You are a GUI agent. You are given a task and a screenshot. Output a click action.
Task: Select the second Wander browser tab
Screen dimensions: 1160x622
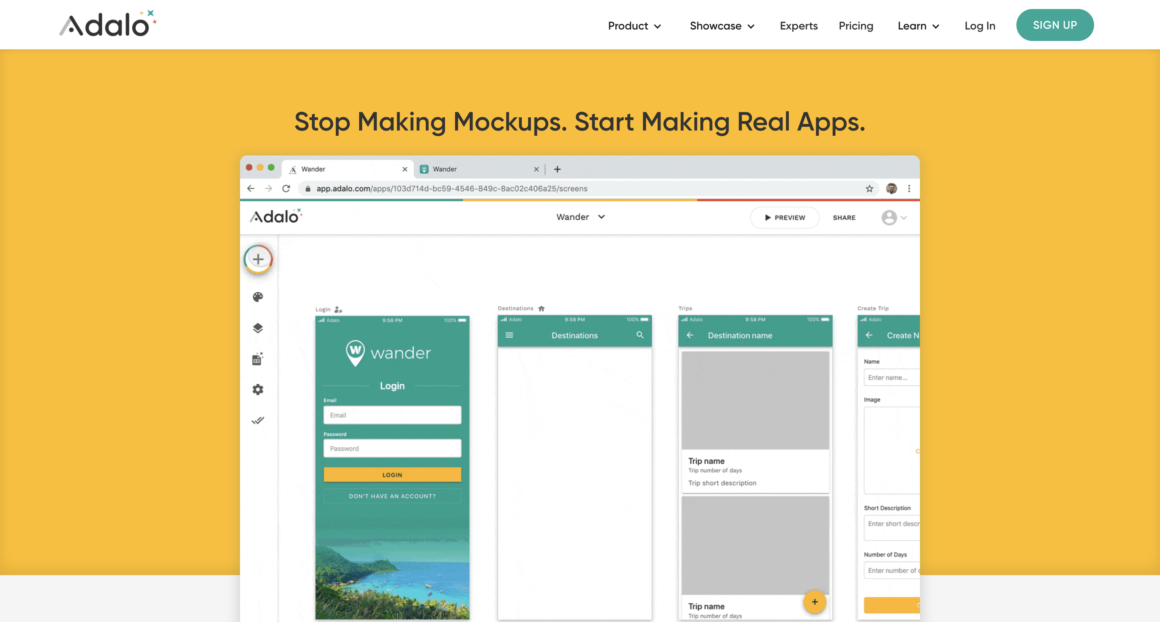(479, 169)
